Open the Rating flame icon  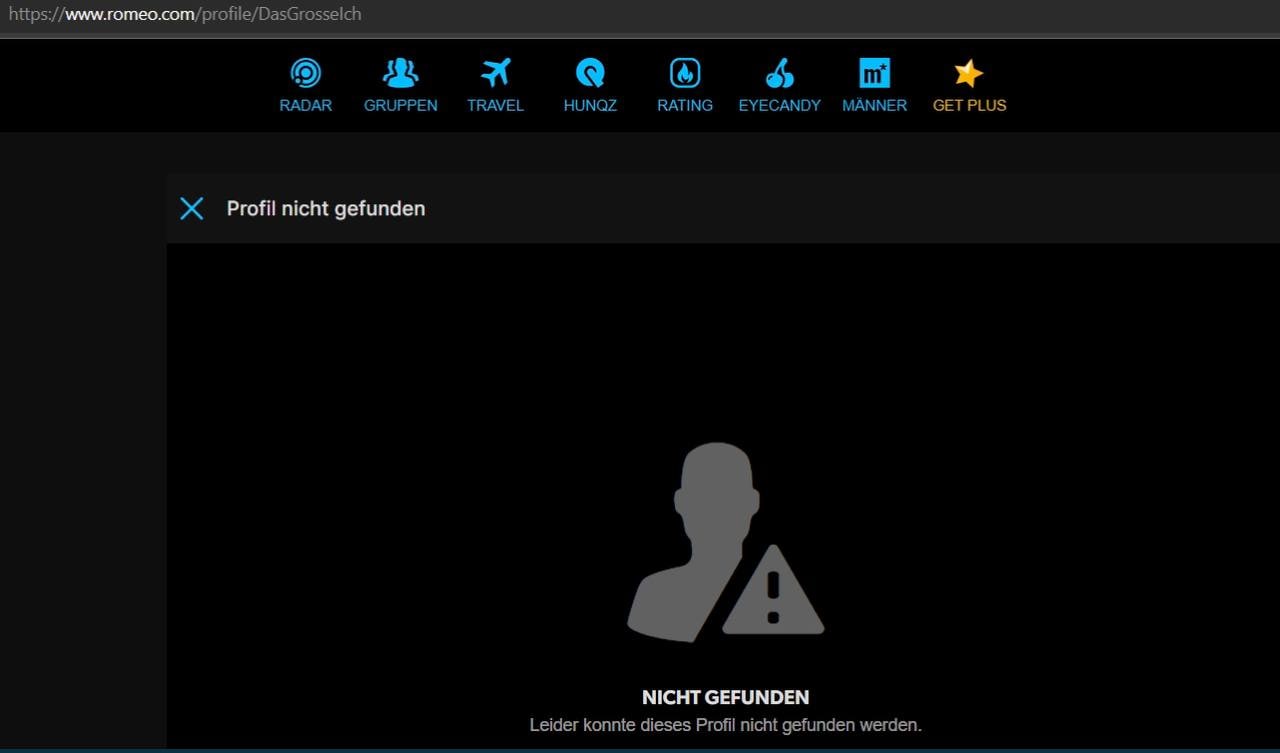(x=685, y=73)
